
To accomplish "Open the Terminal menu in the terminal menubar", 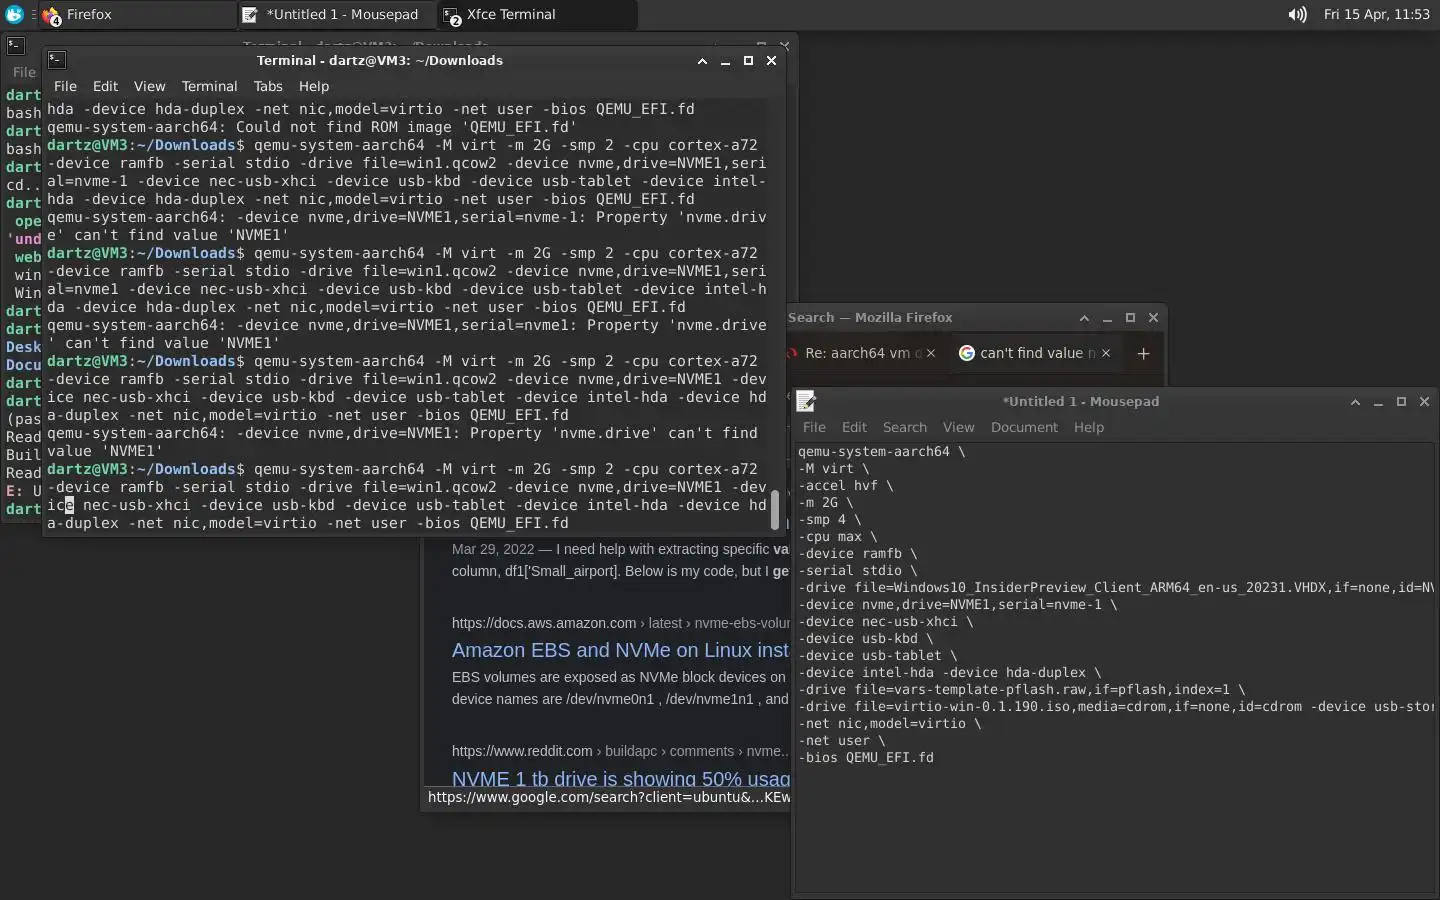I will pos(209,86).
